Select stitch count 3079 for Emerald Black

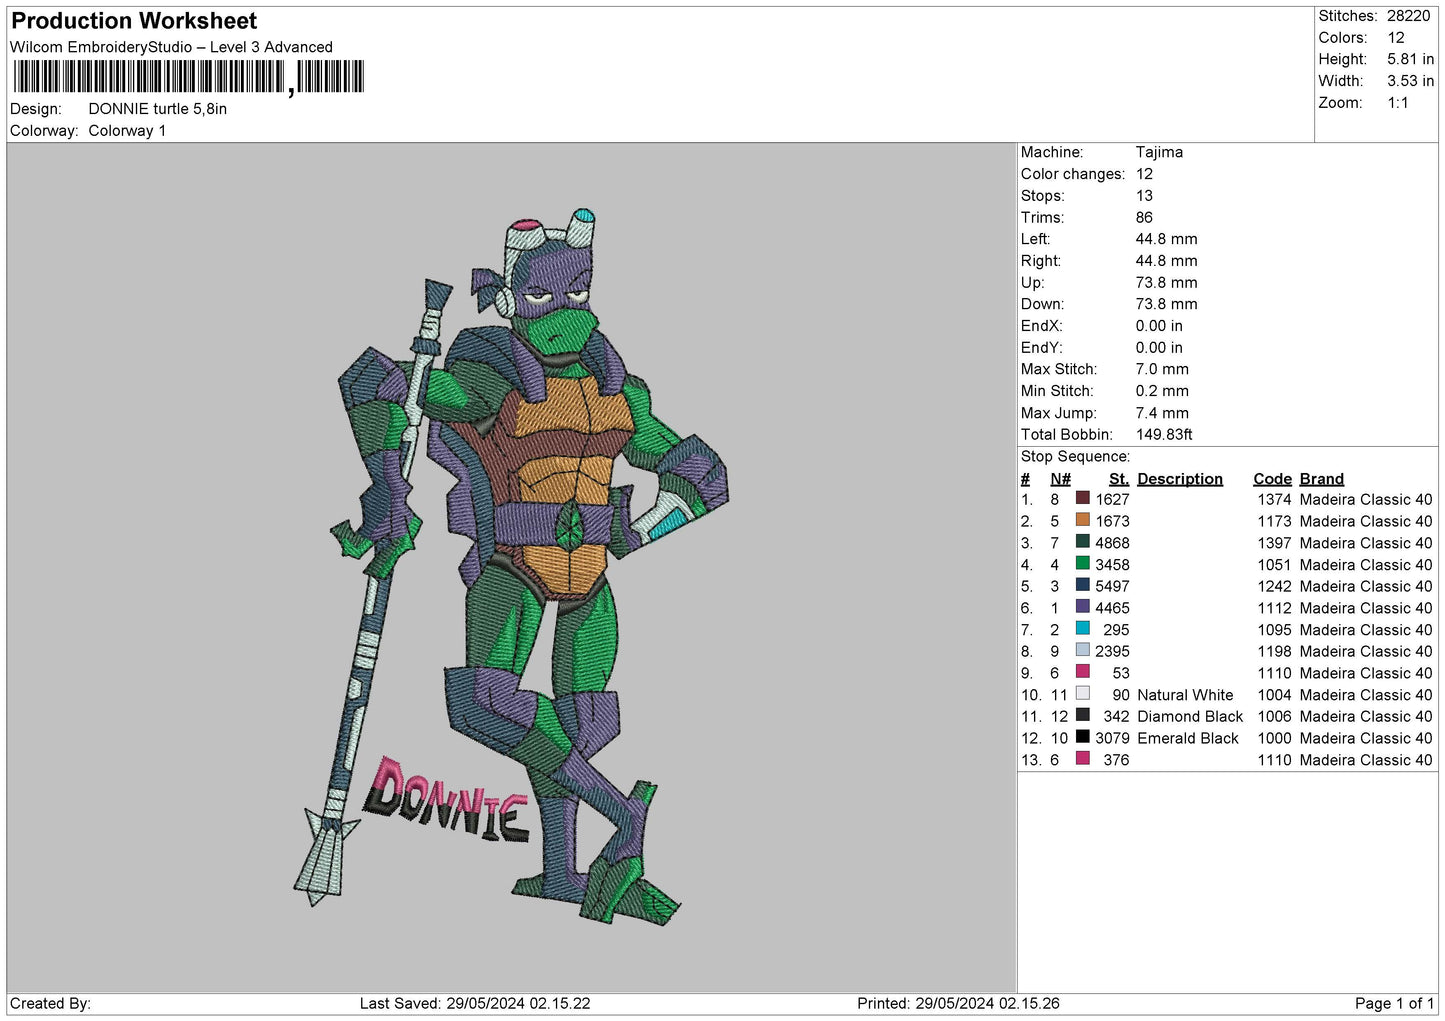coord(1112,738)
